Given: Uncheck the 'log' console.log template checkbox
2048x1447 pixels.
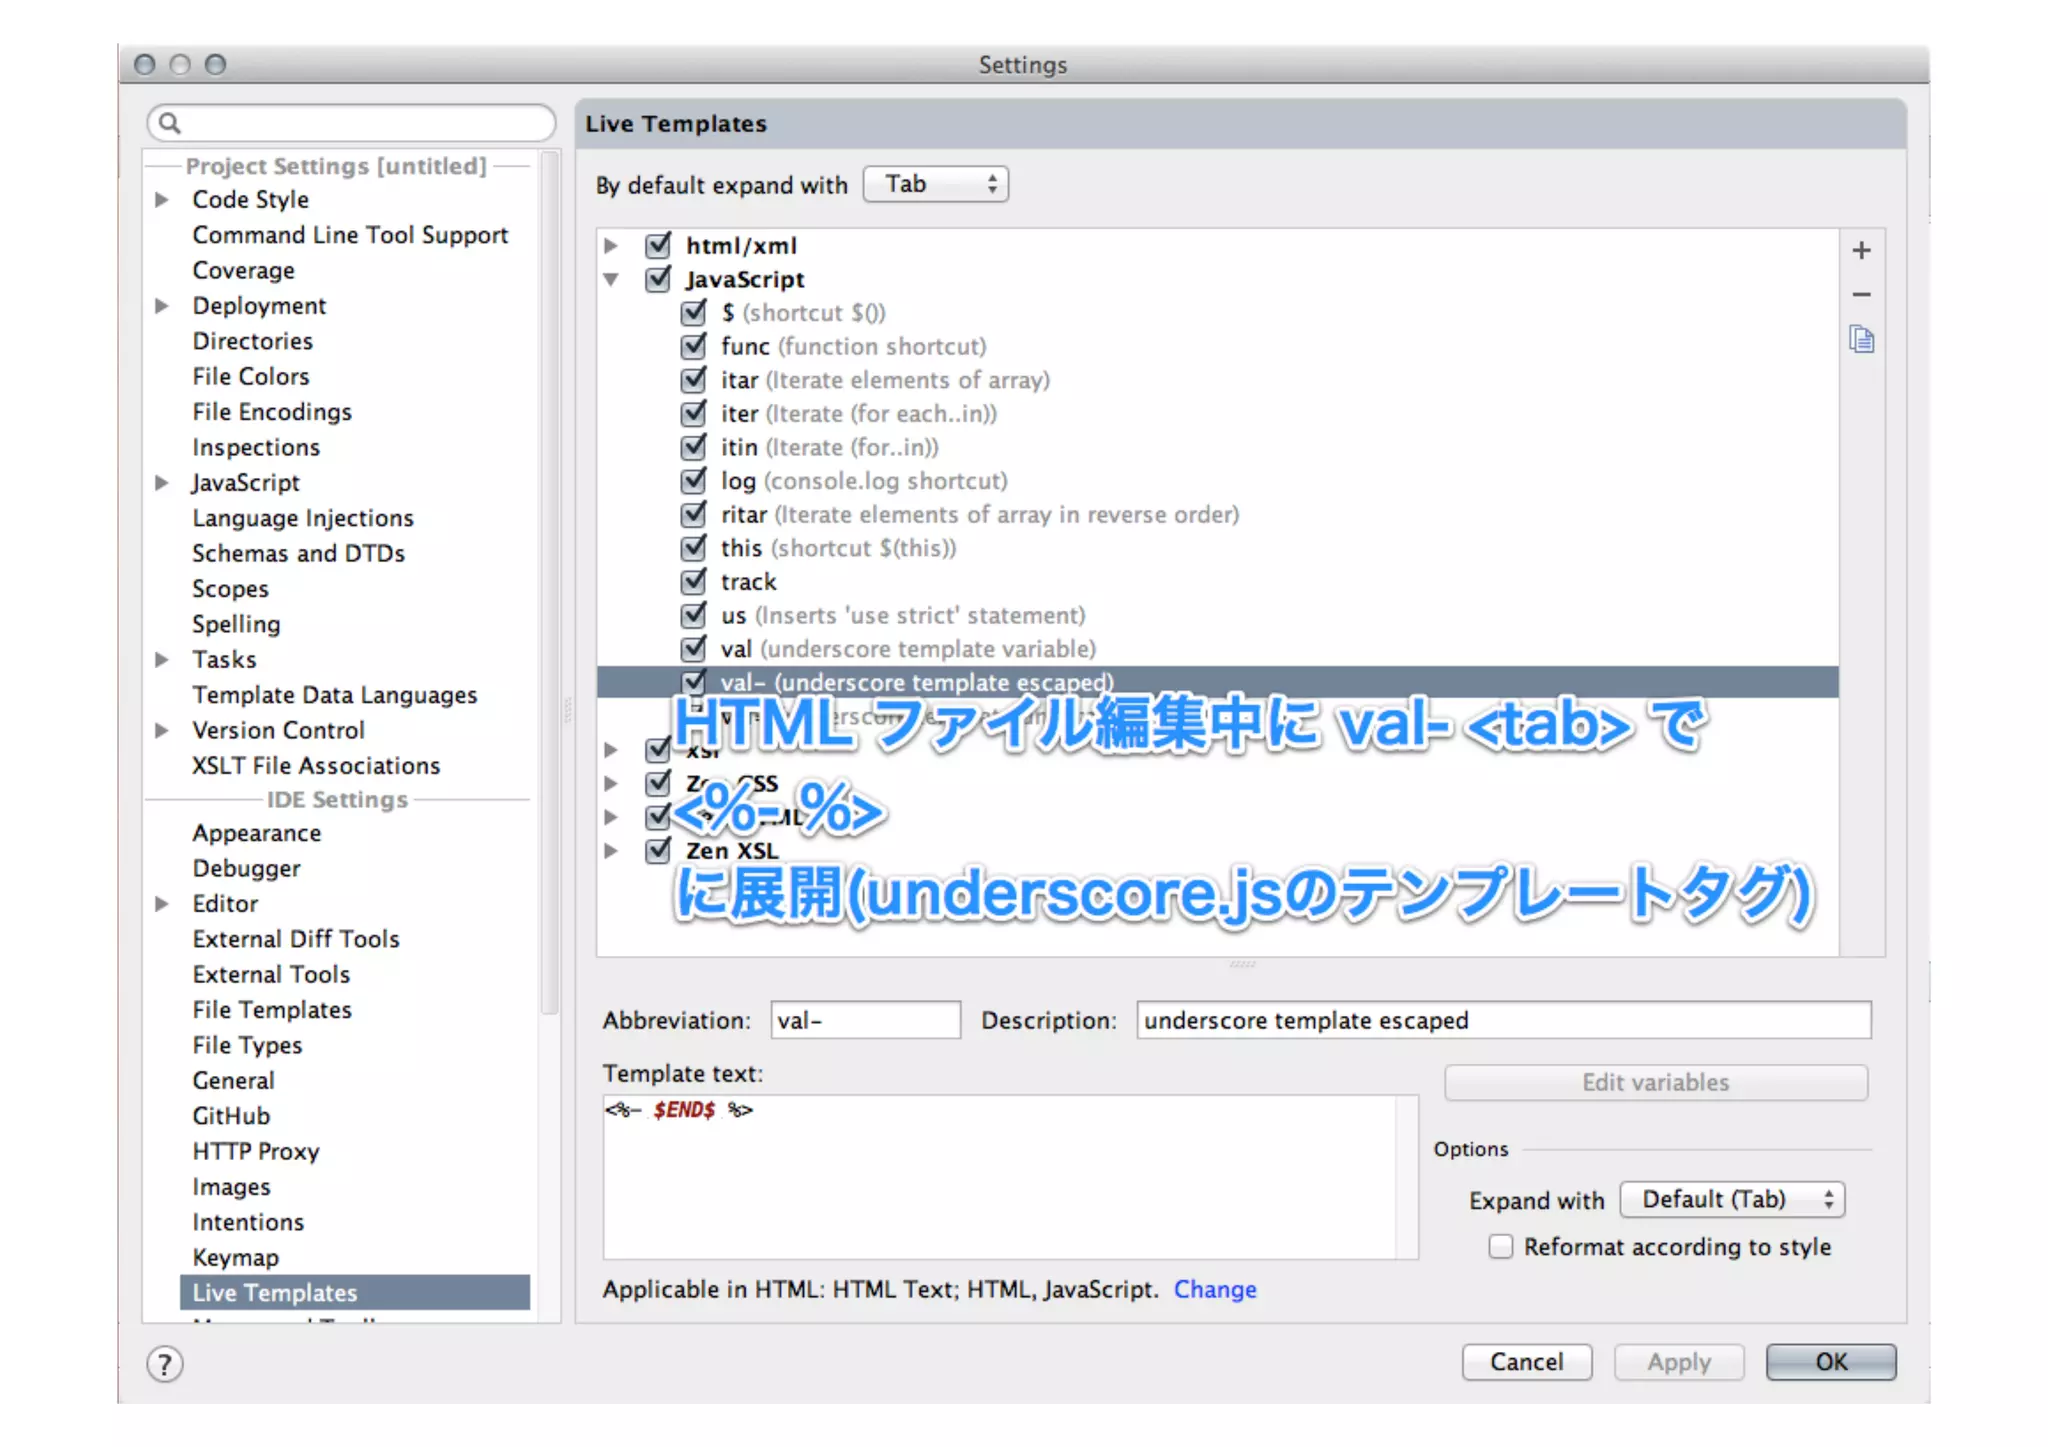Looking at the screenshot, I should pos(693,481).
